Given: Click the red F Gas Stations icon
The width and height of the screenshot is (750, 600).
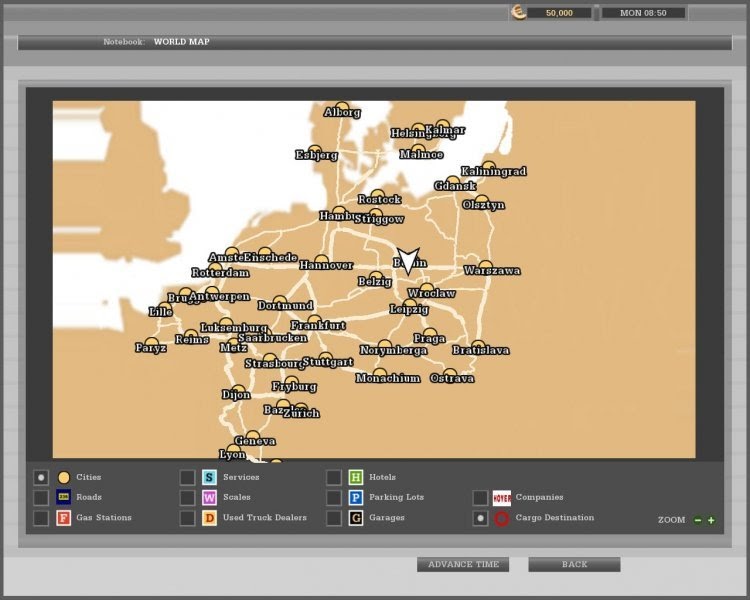Looking at the screenshot, I should tap(64, 518).
